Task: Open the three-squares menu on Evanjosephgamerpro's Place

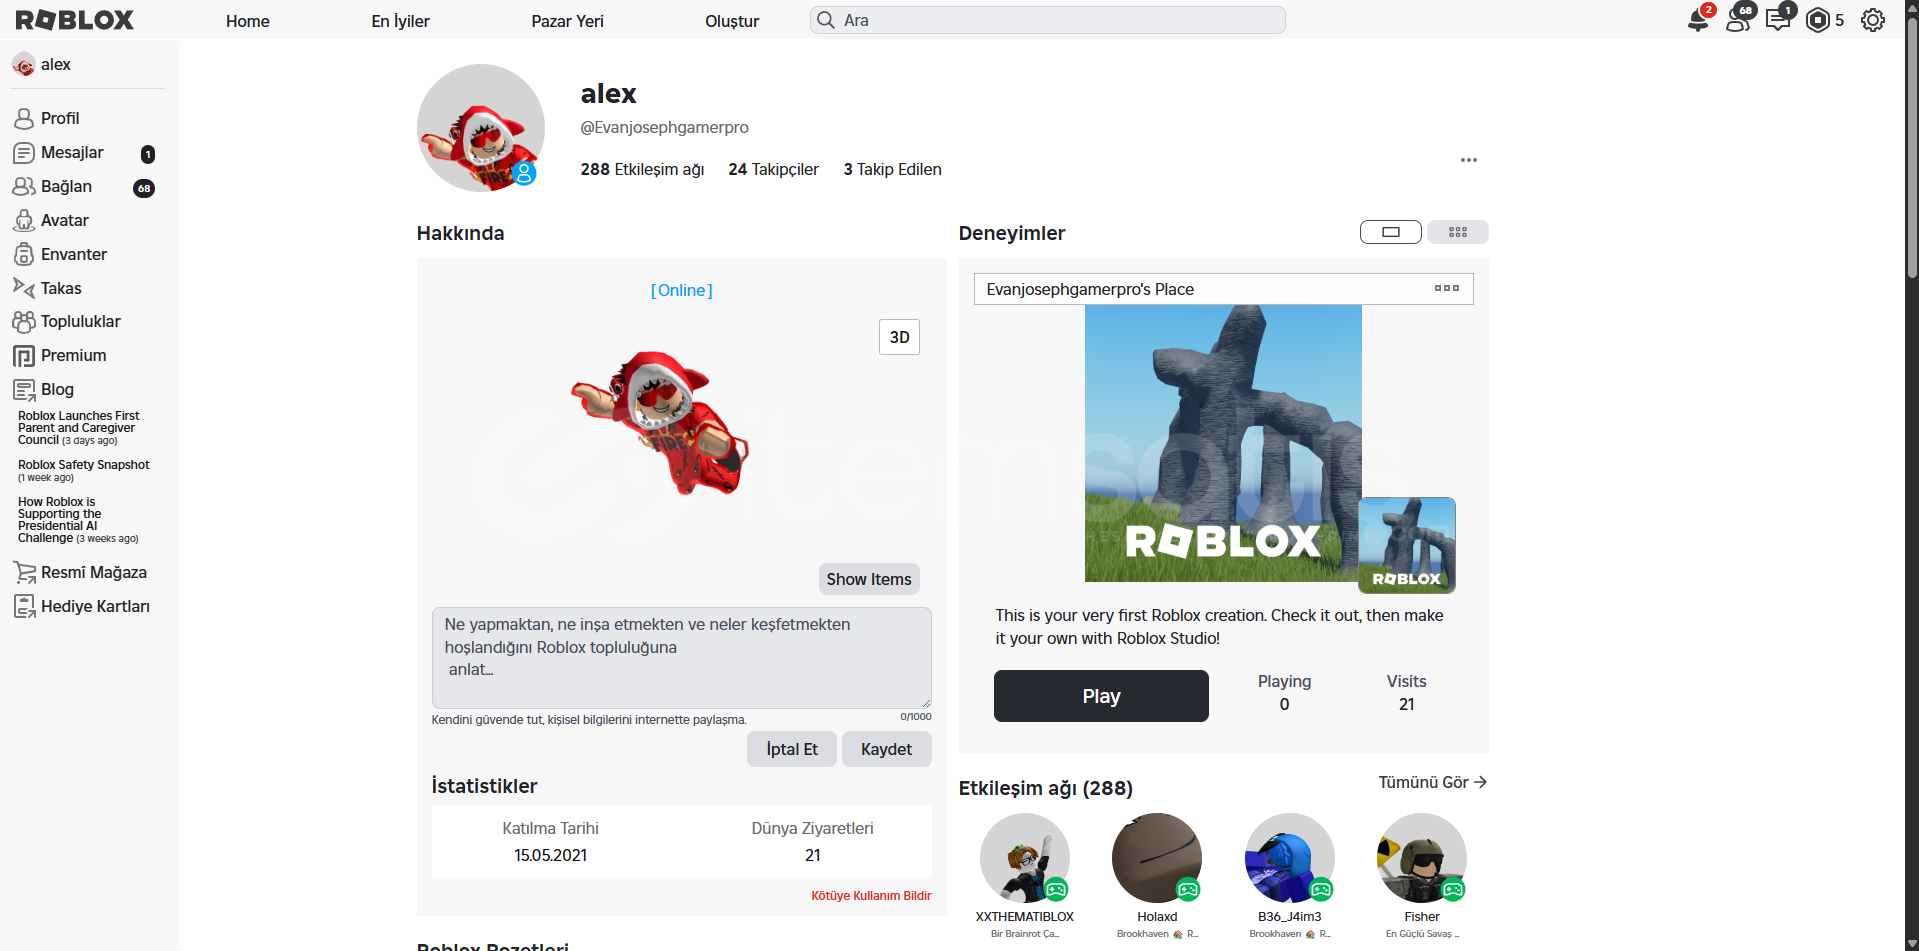Action: (x=1447, y=288)
